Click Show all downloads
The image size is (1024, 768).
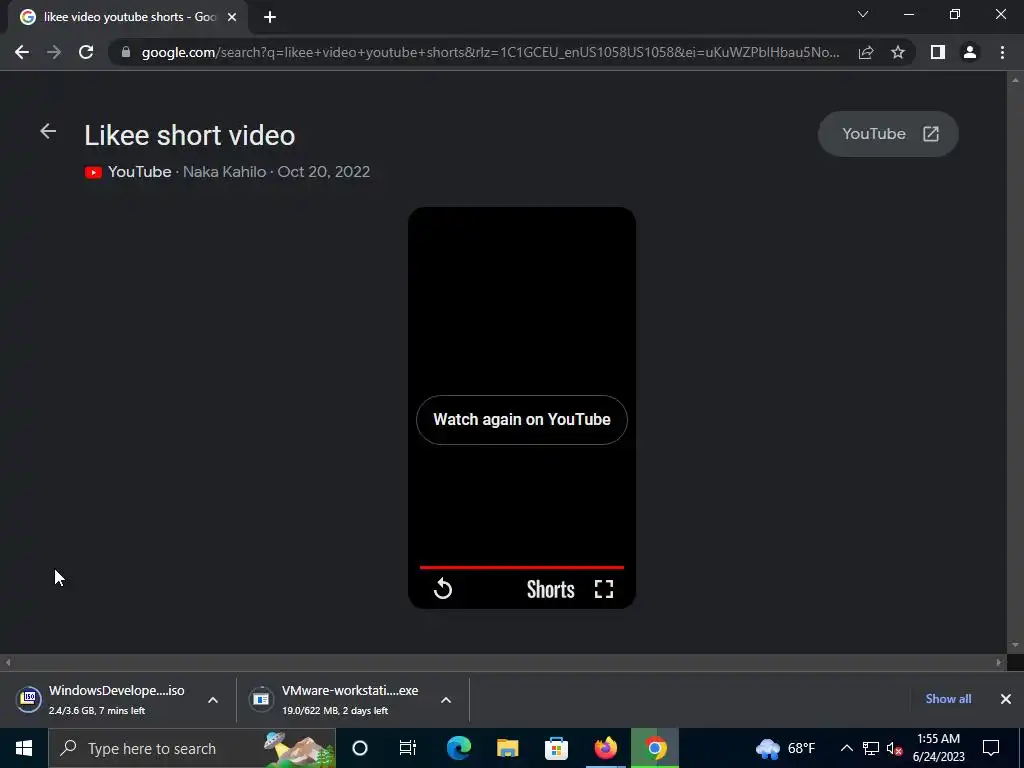pos(948,699)
